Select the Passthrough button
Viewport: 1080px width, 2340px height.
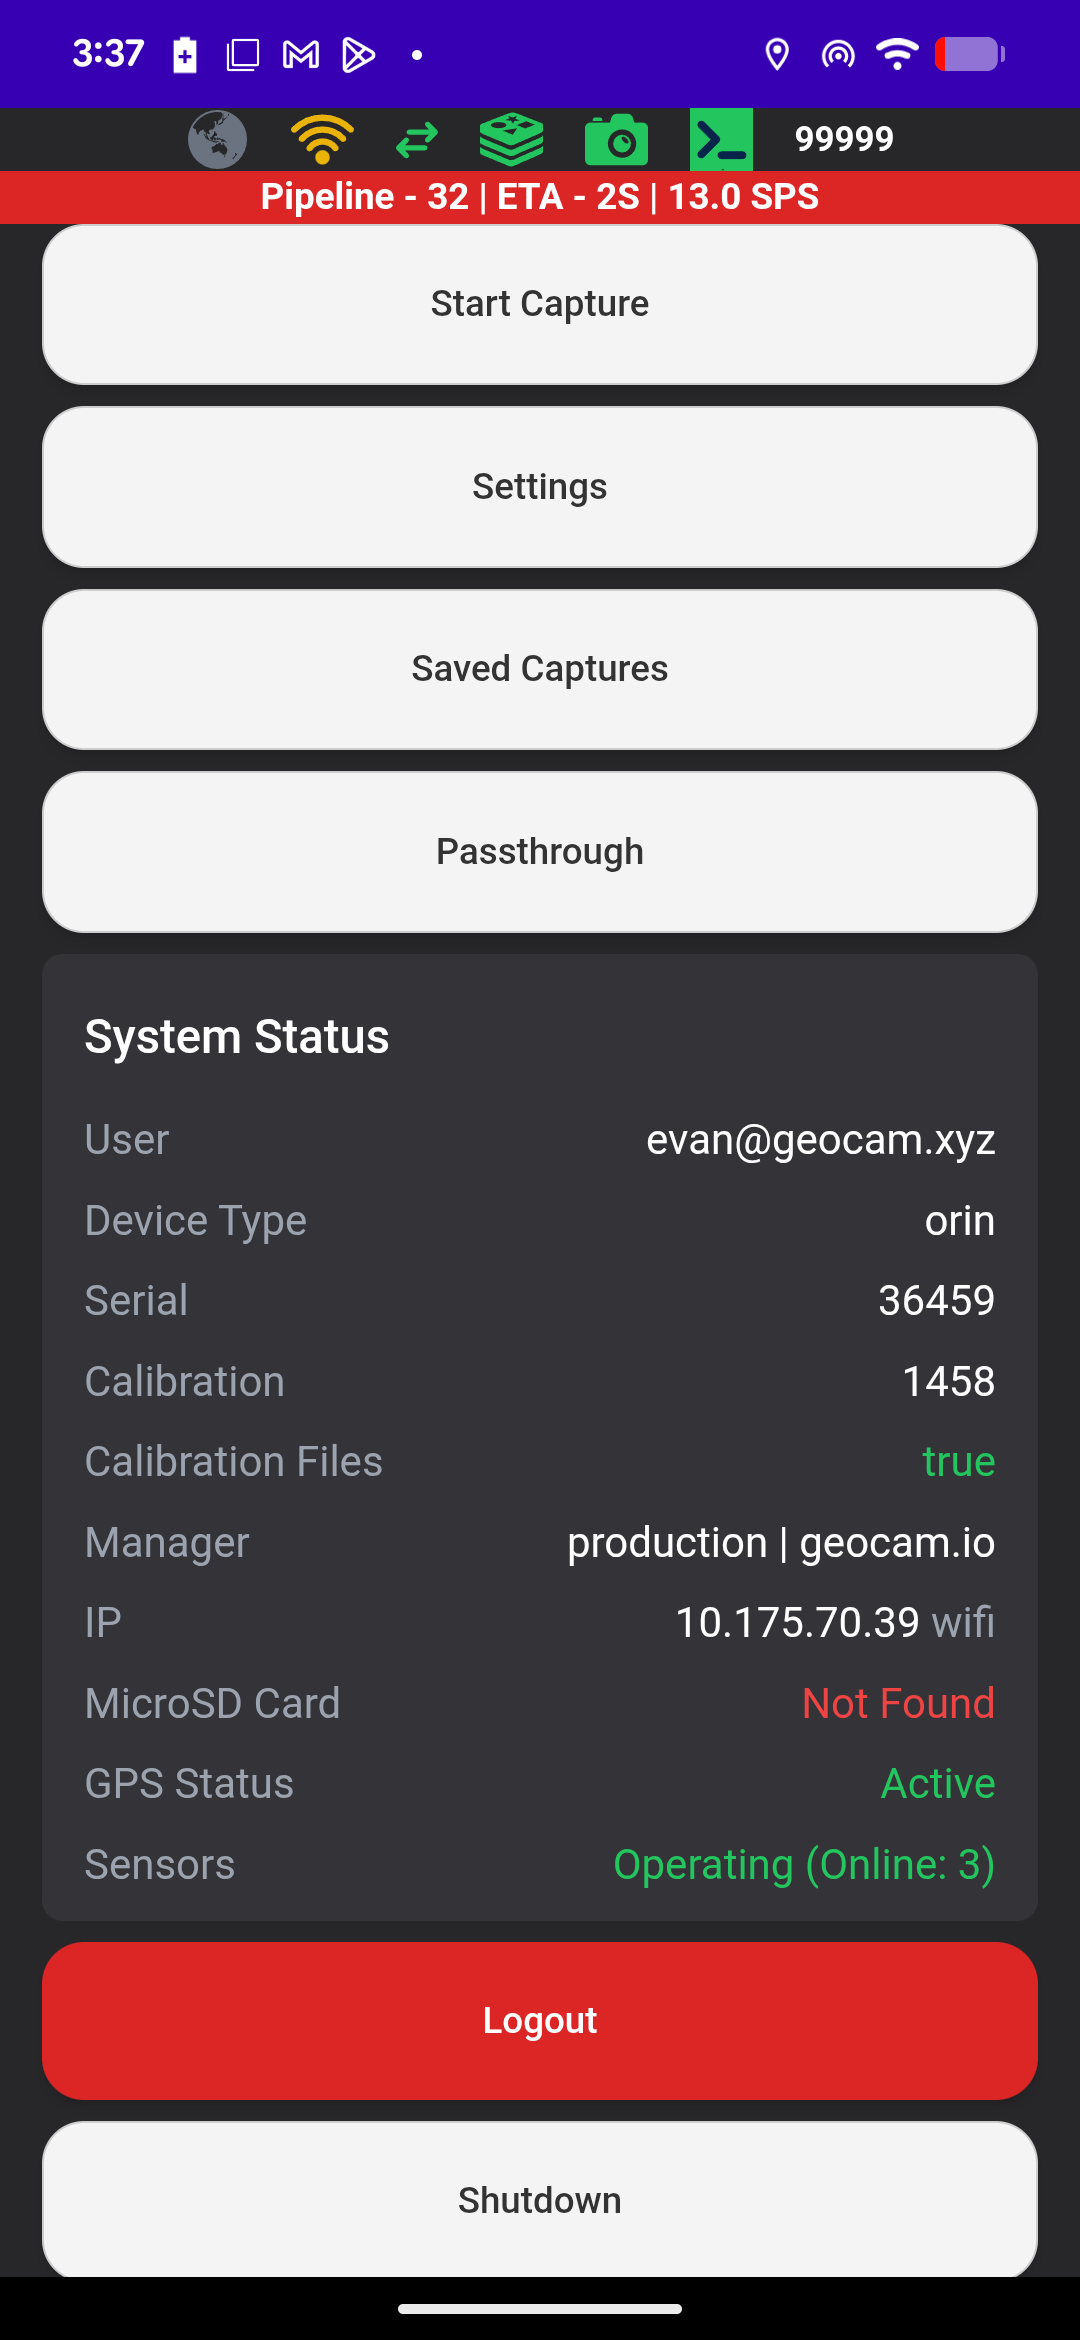540,852
